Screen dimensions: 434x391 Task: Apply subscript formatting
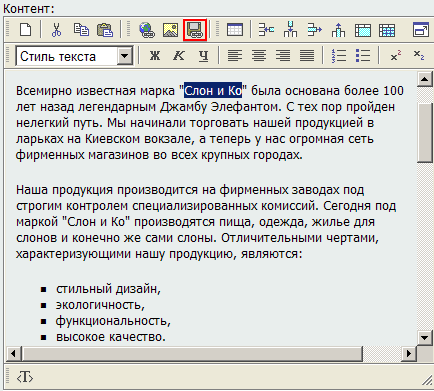(x=419, y=56)
